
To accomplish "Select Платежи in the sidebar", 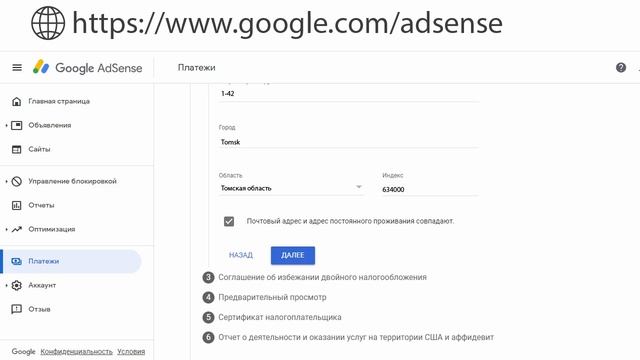I will [72, 261].
